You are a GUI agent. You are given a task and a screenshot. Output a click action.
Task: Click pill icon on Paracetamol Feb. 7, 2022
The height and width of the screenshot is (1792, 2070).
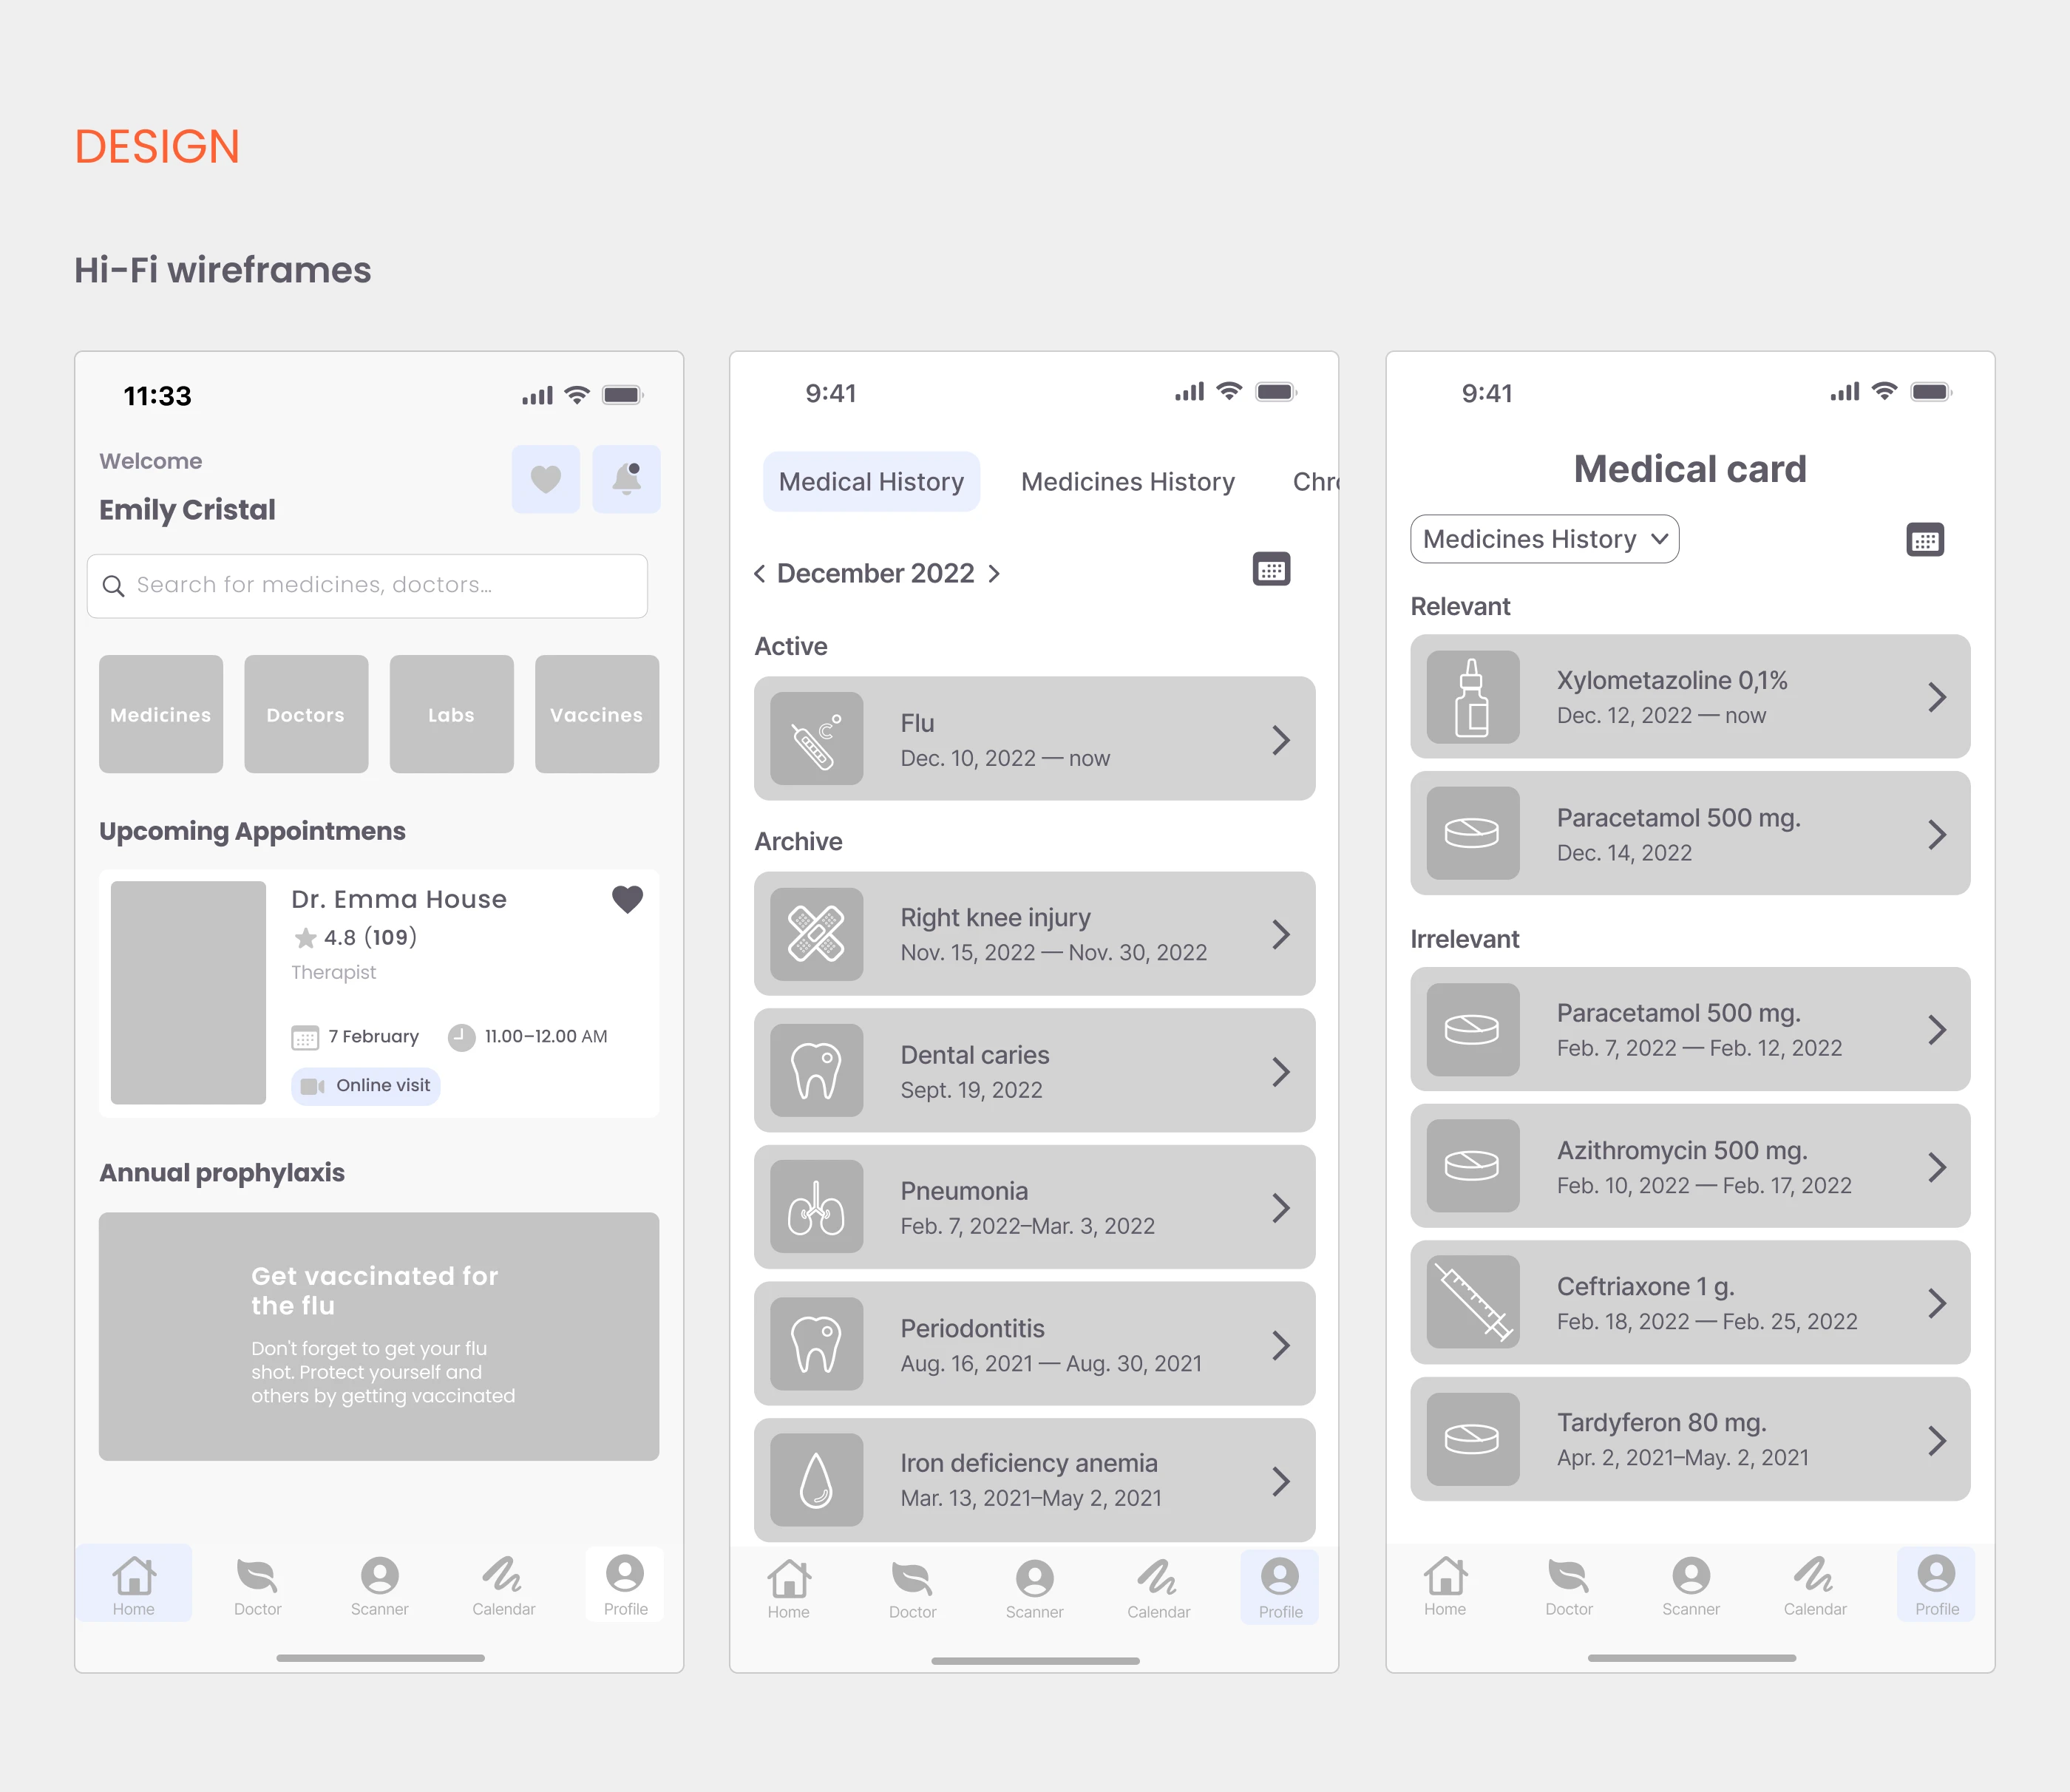pos(1472,1029)
